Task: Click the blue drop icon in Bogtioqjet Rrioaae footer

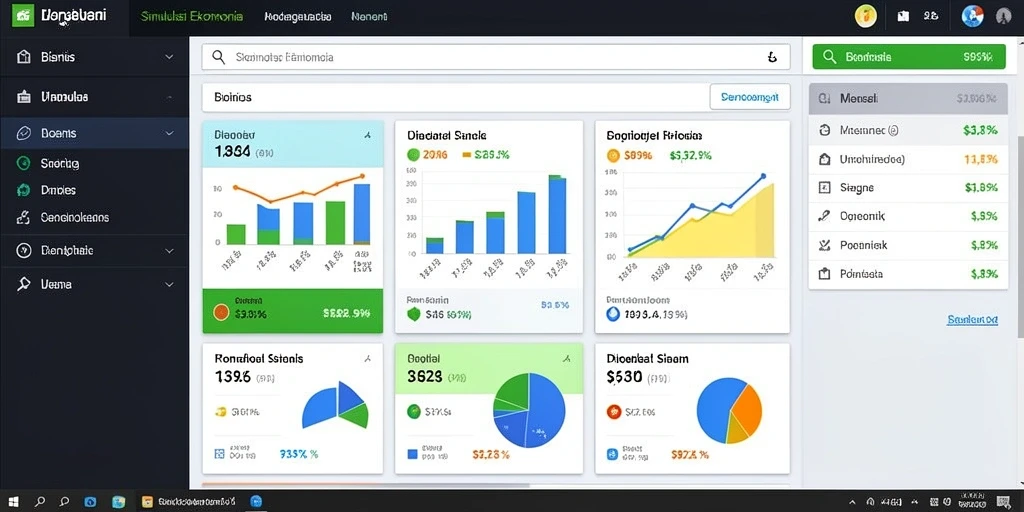Action: point(613,314)
